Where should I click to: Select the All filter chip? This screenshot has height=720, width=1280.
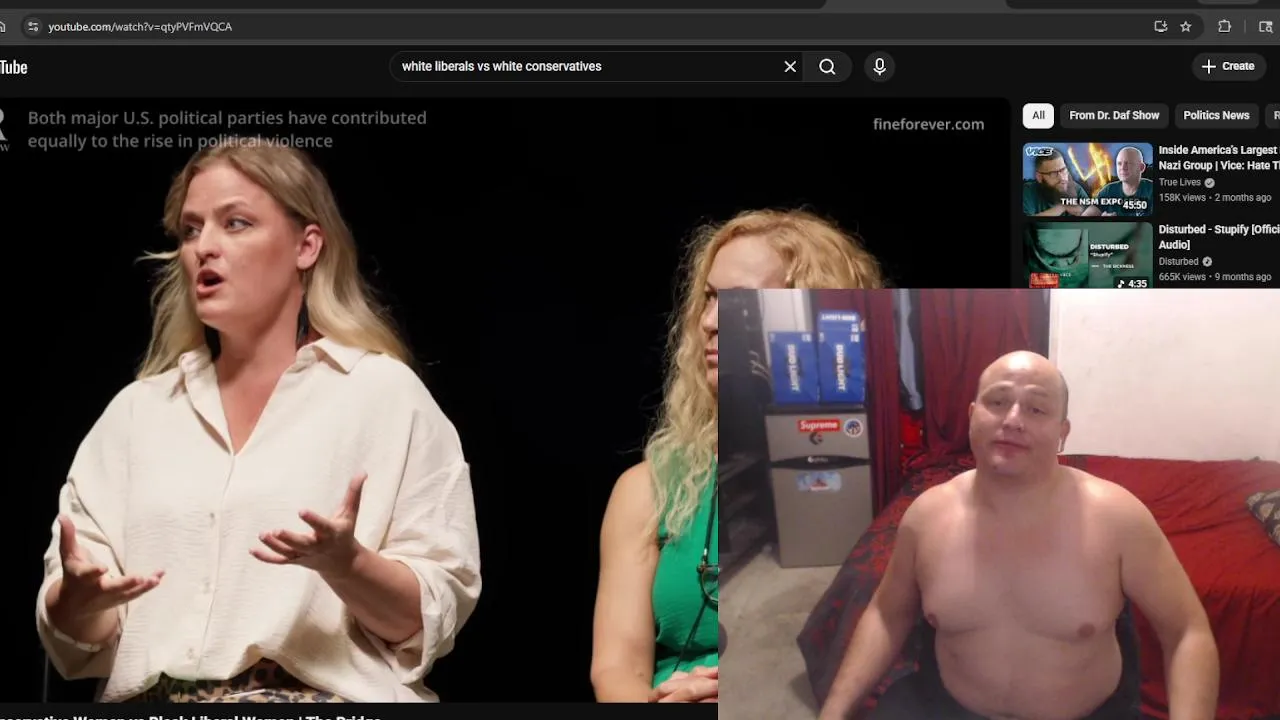tap(1038, 116)
